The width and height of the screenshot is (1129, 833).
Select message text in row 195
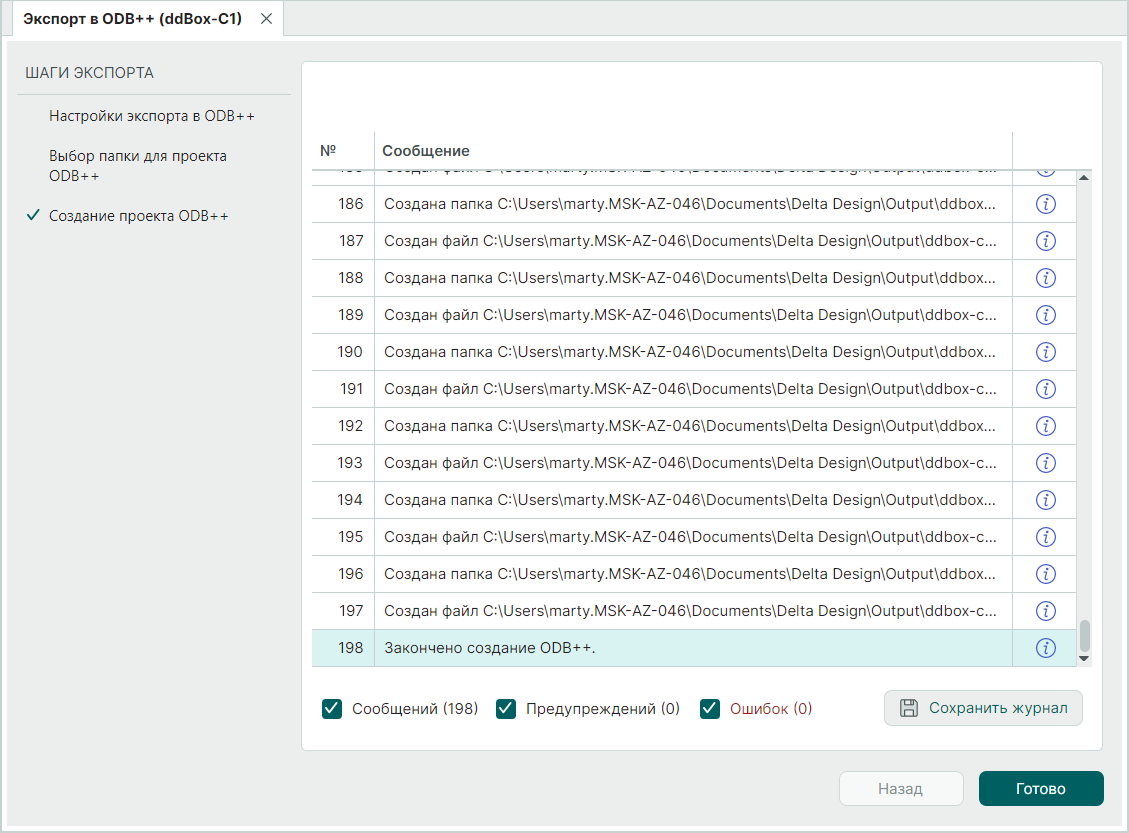tap(690, 537)
